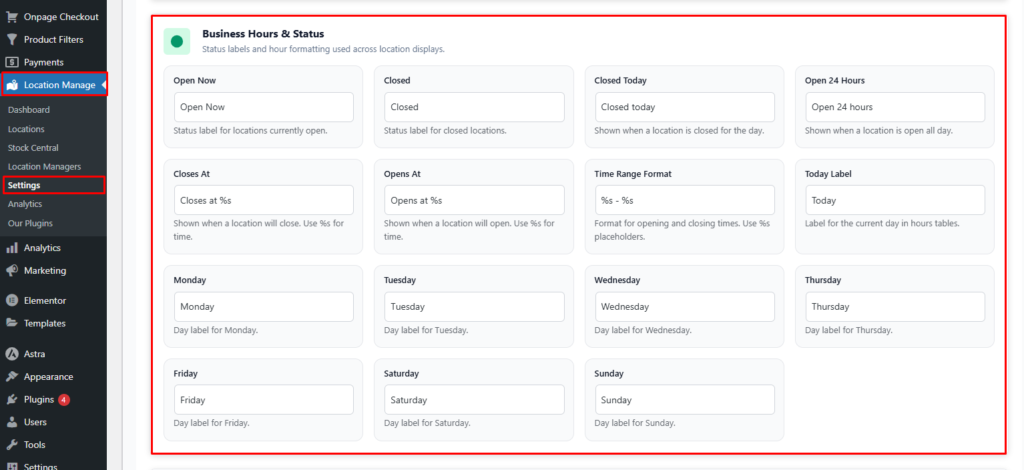Screen dimensions: 1024x470
Task: Open the Stock Central submenu link
Action: 33,148
